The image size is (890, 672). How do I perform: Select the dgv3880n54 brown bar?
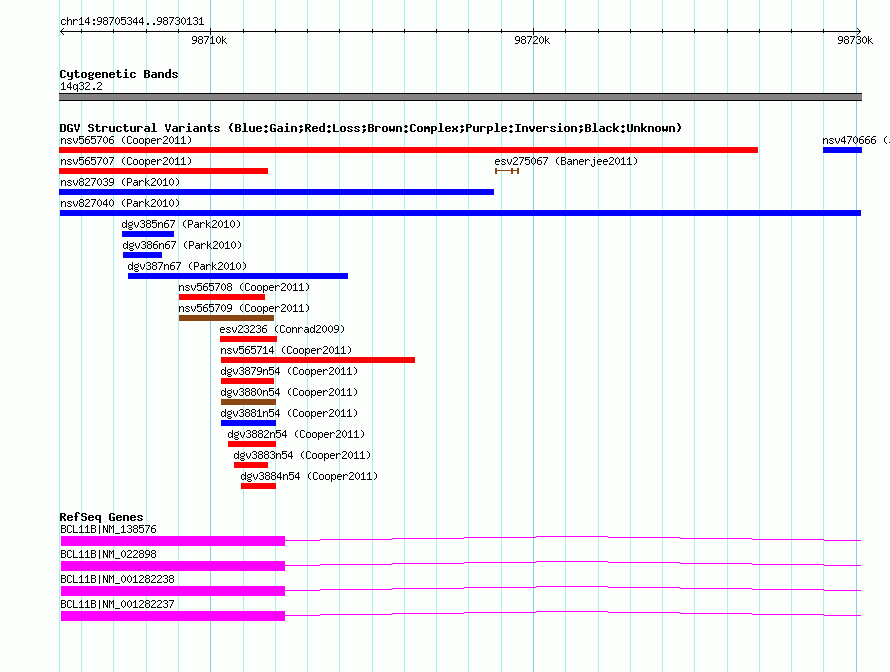pos(249,402)
